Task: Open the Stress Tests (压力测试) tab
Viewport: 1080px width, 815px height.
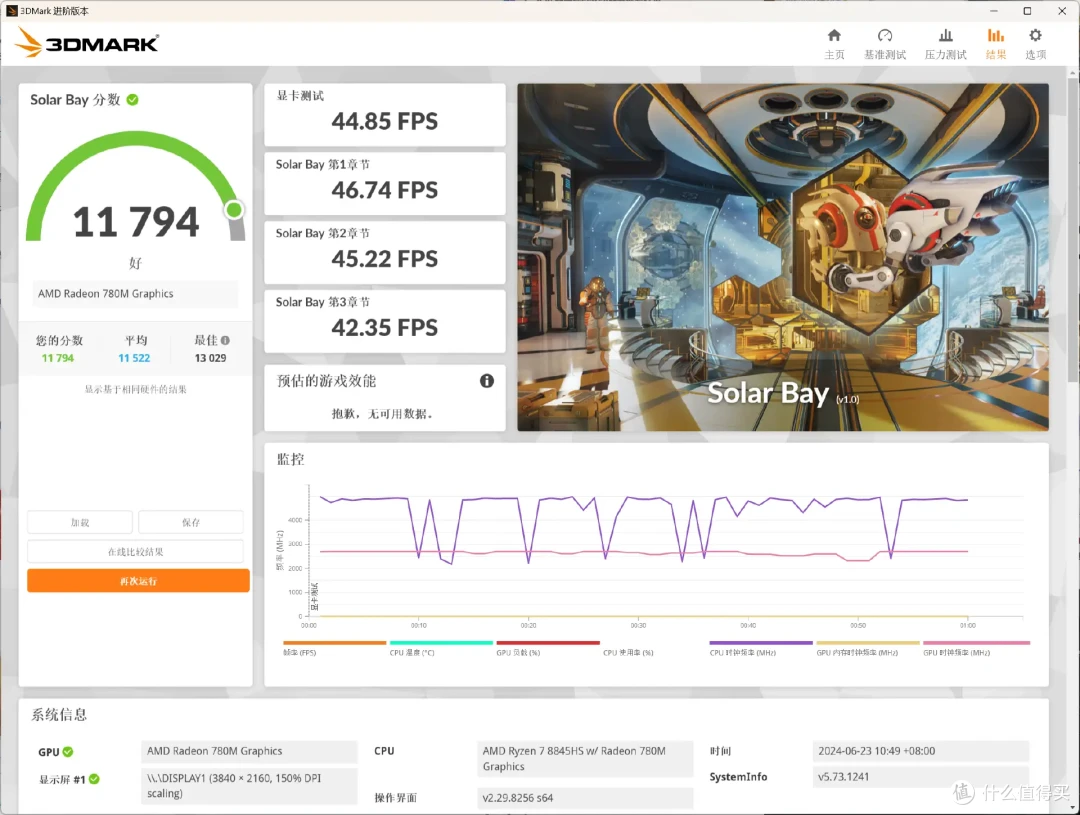Action: click(946, 44)
